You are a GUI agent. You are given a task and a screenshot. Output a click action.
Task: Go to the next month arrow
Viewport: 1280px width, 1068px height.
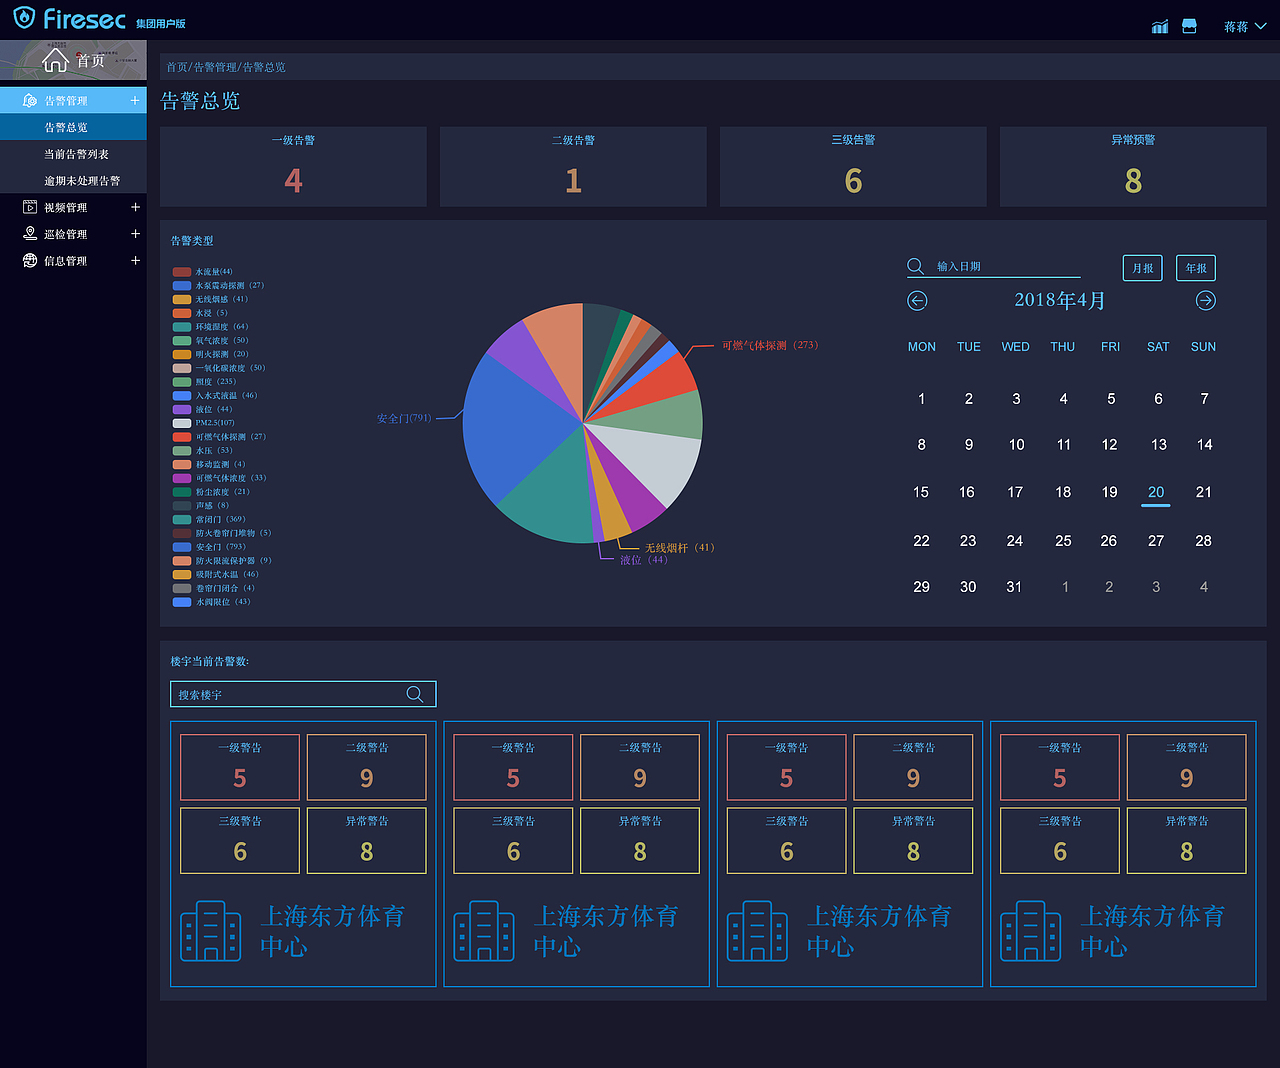point(1206,300)
